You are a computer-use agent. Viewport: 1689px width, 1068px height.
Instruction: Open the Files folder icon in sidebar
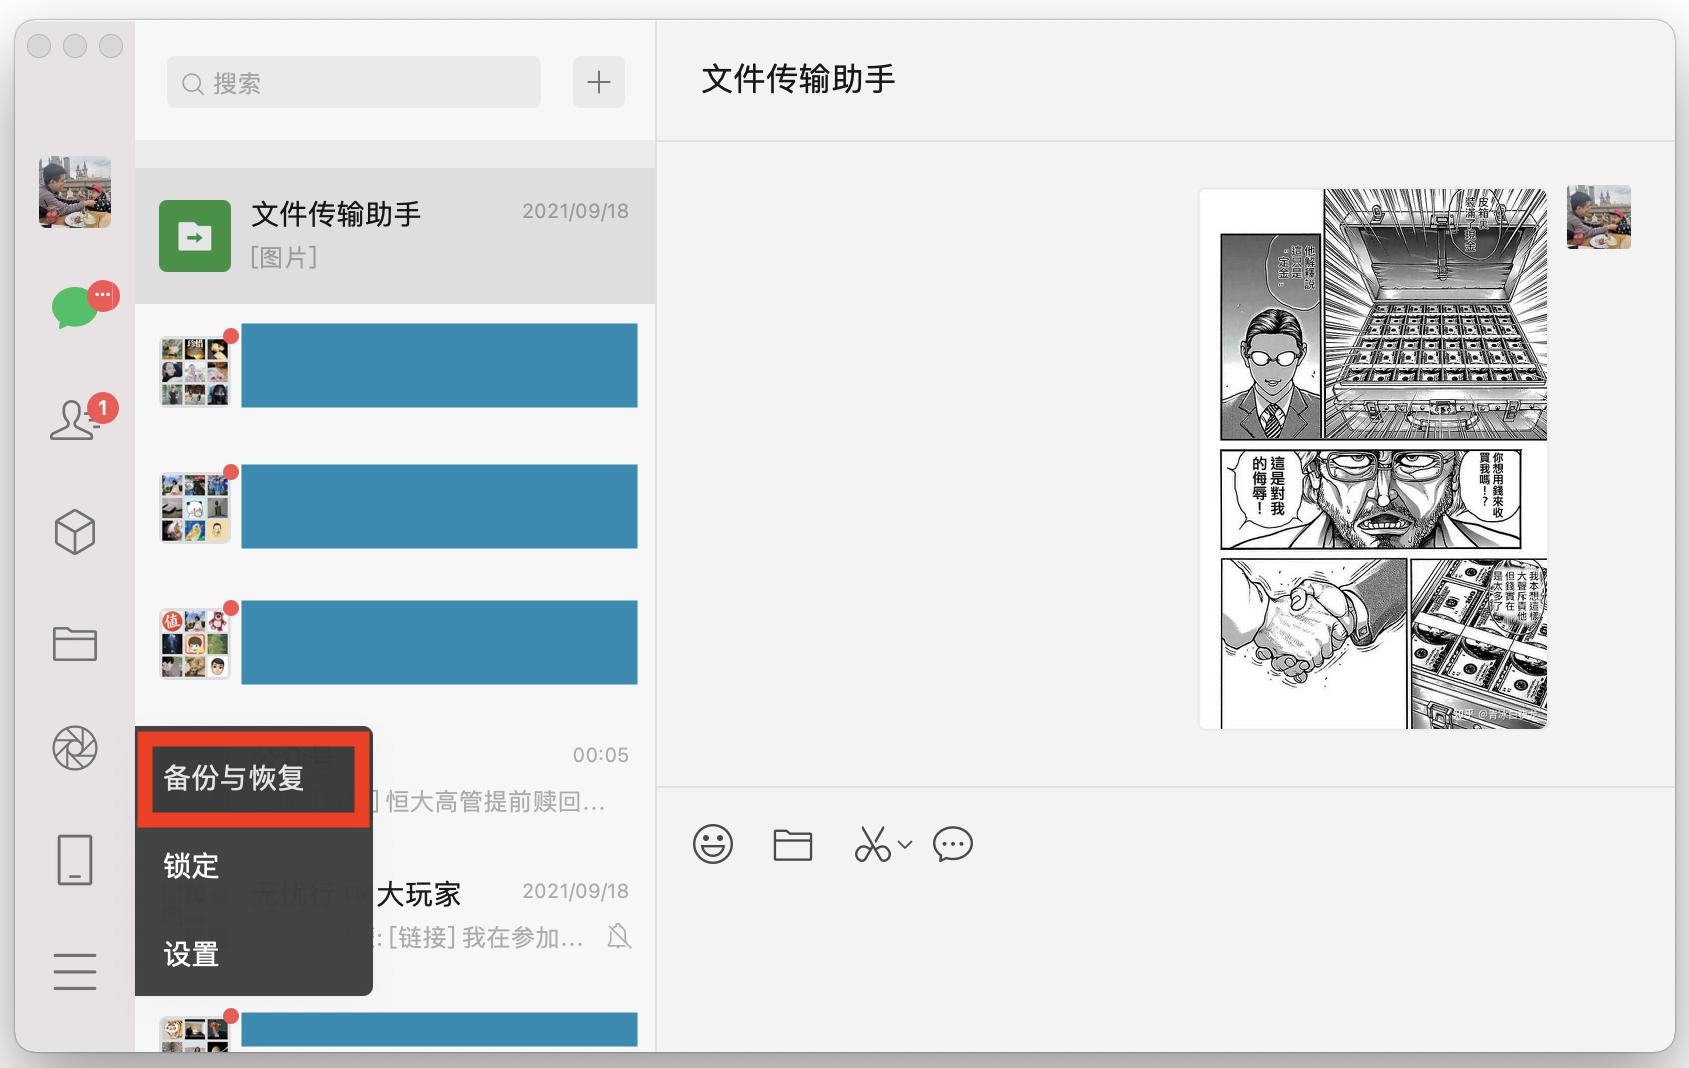(75, 645)
